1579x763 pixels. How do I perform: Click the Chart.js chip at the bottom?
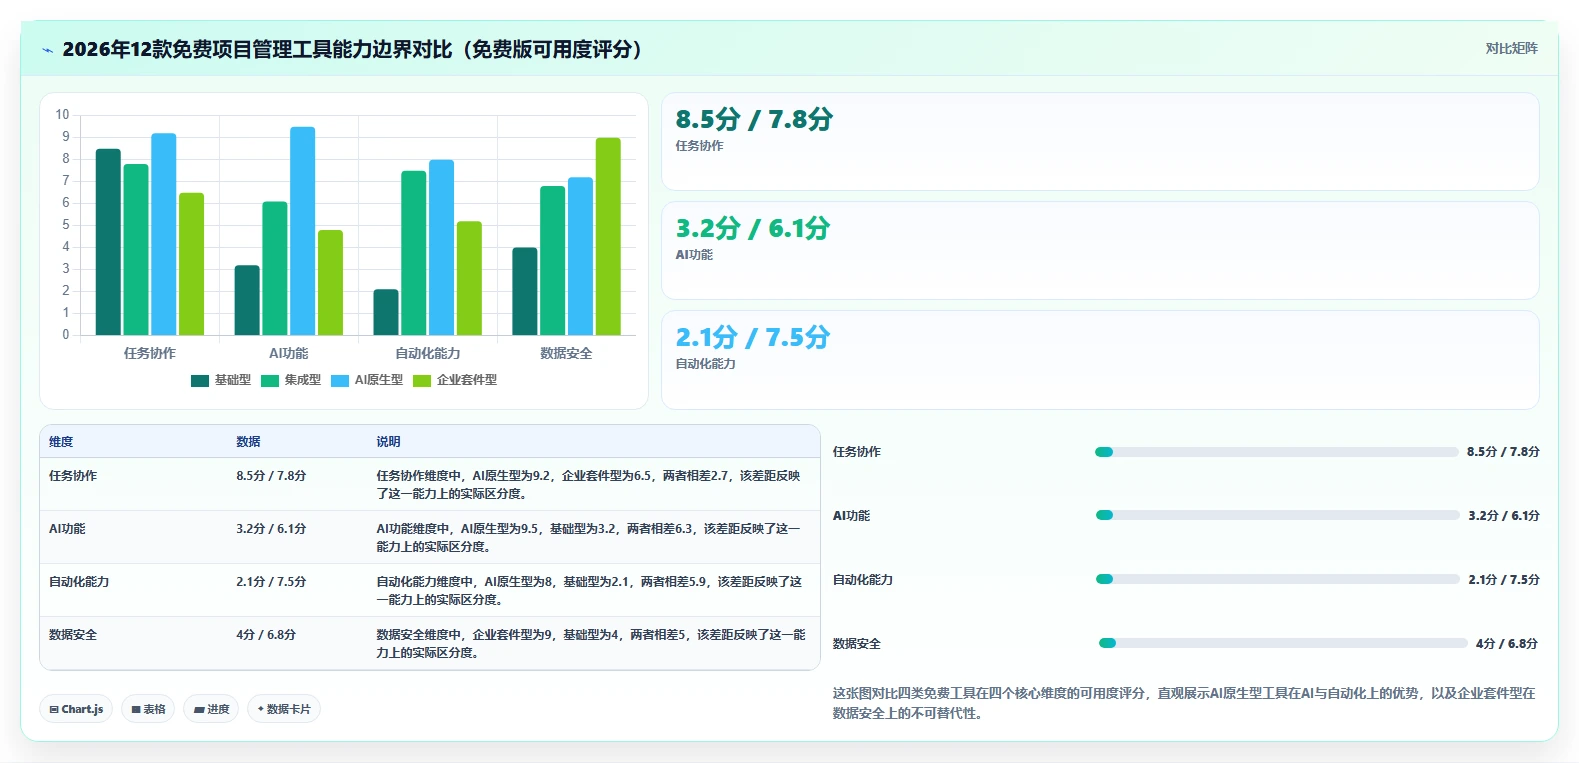click(x=76, y=709)
